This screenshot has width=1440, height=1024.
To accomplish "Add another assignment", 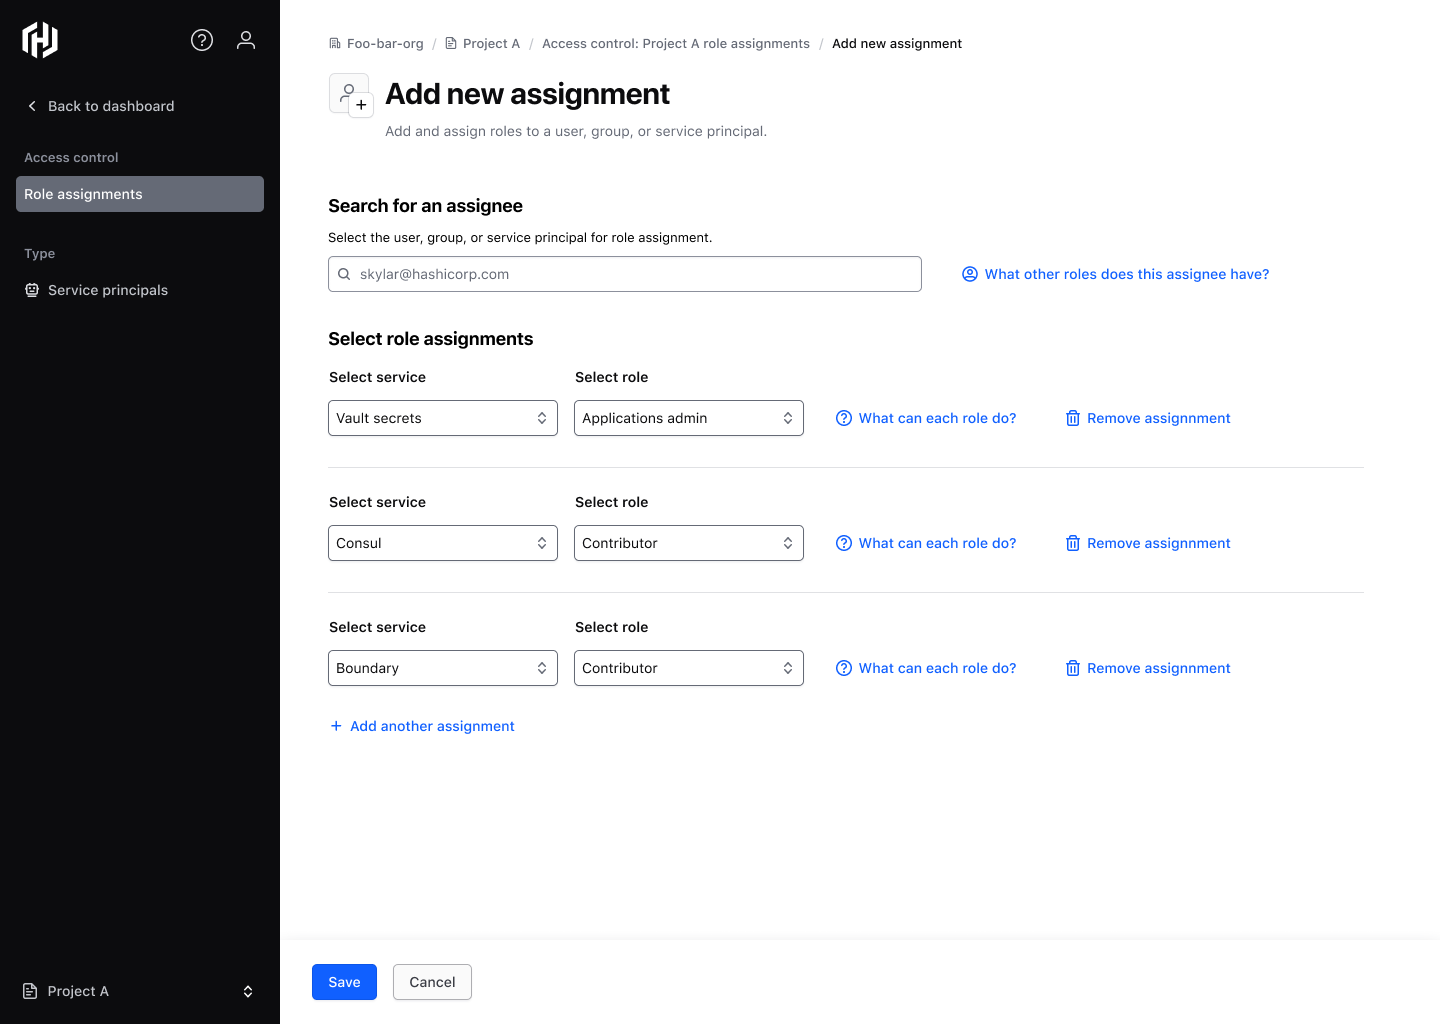I will (x=422, y=726).
